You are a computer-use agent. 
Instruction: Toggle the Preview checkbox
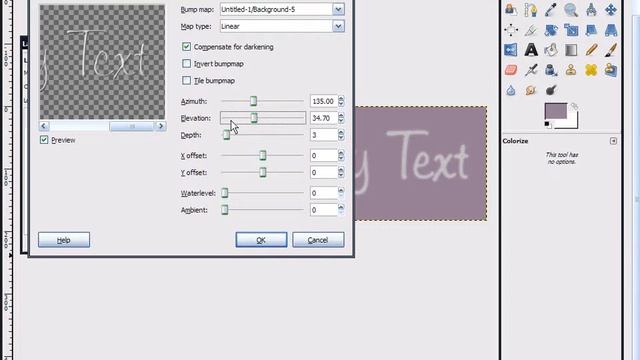tap(44, 140)
